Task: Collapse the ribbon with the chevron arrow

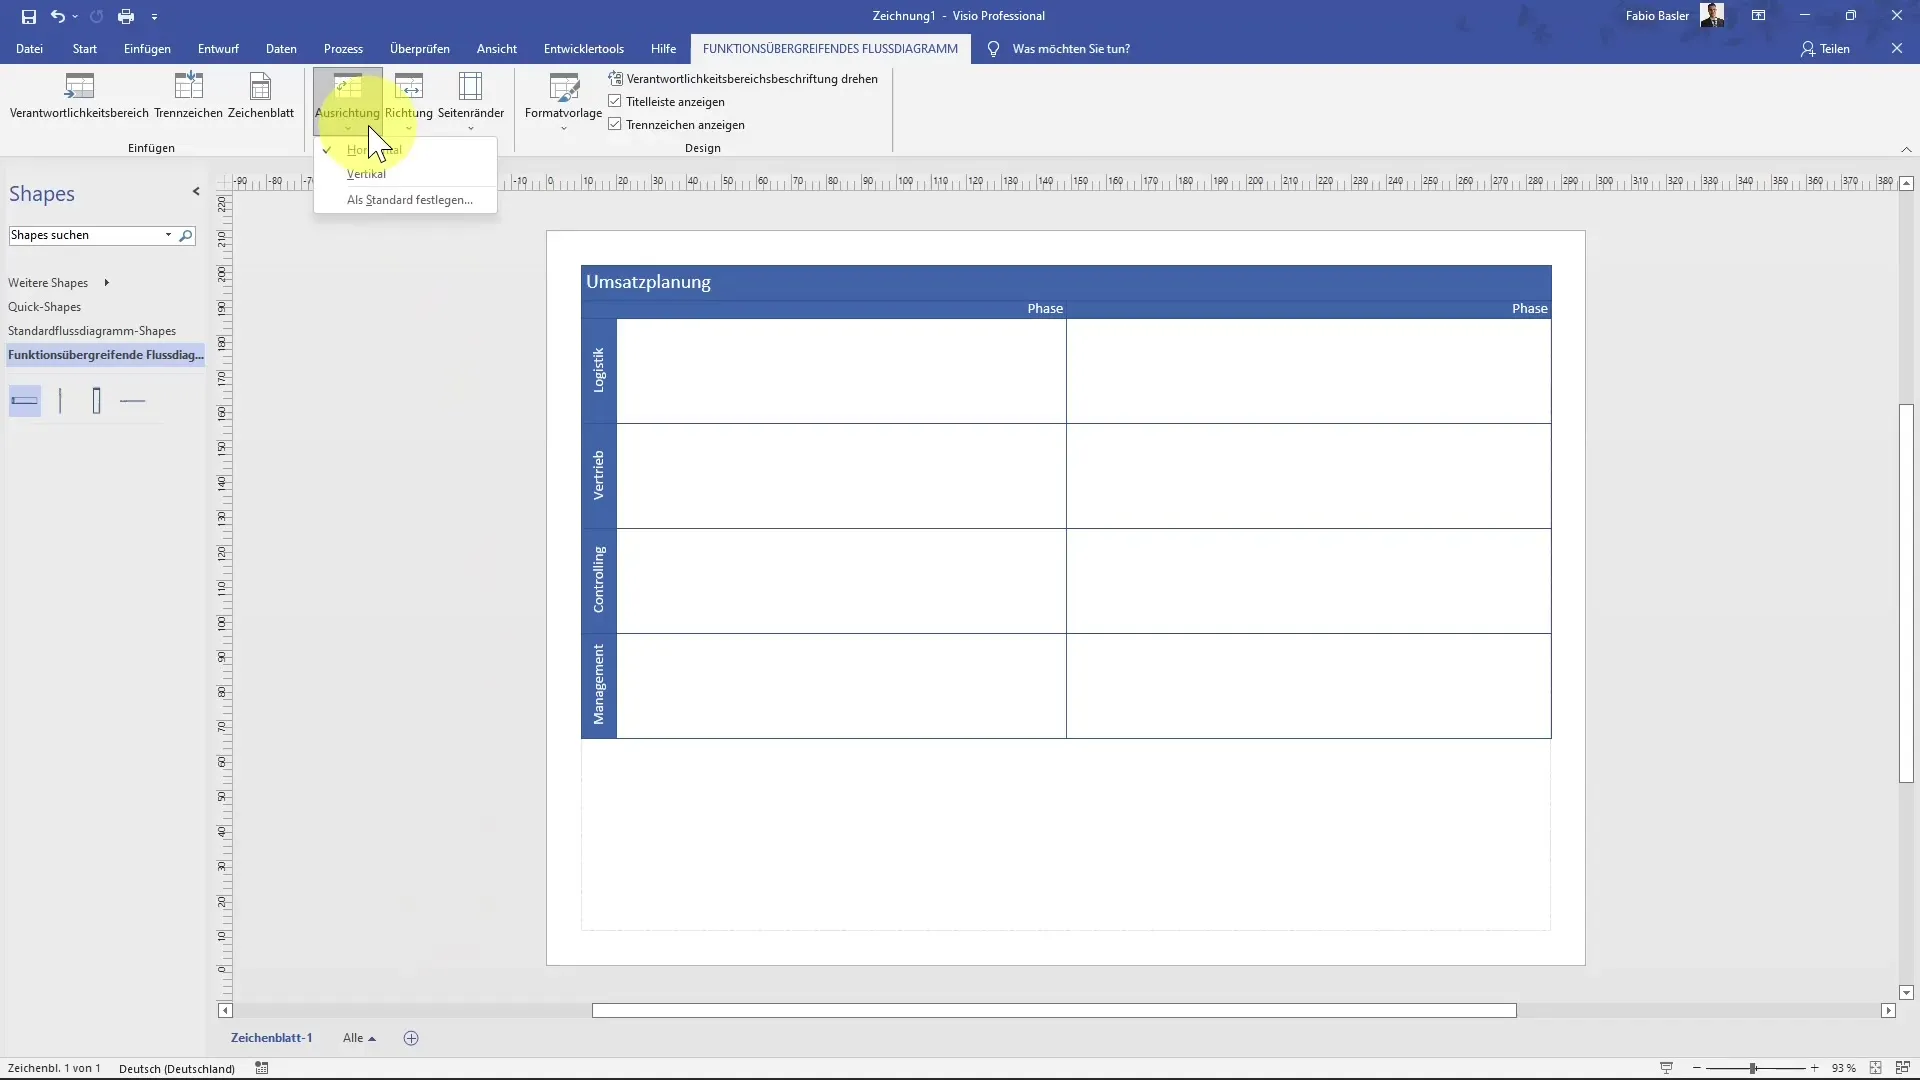Action: pyautogui.click(x=1906, y=149)
